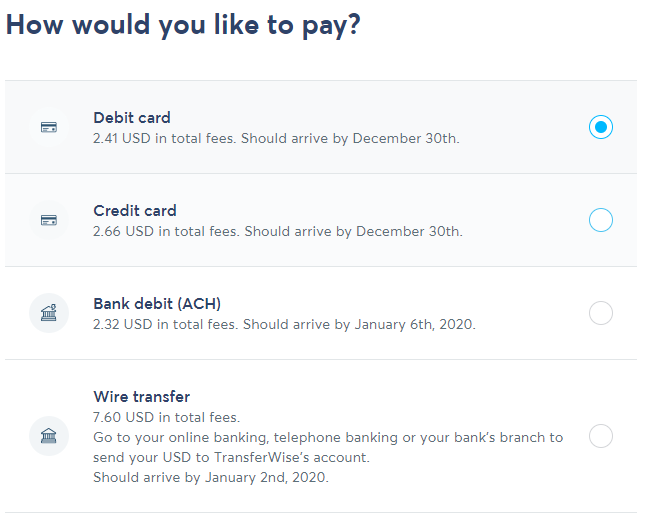Enable the Bank debit (ACH) radio button

600,313
